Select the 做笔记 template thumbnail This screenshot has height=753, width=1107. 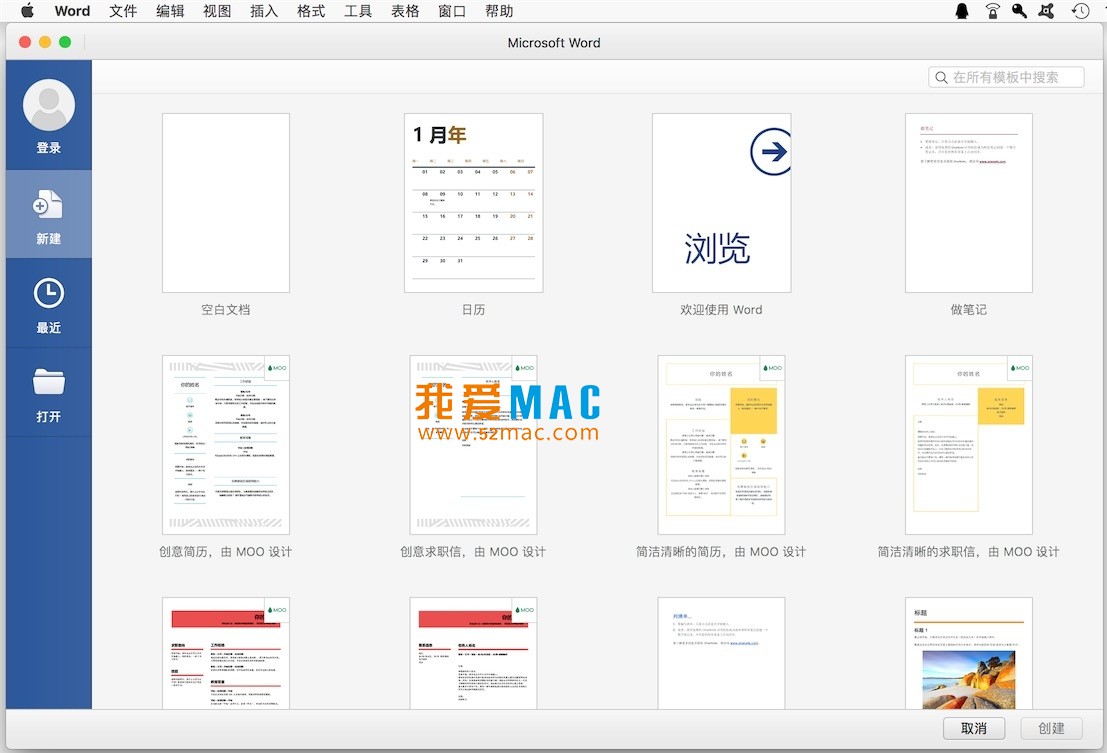pyautogui.click(x=969, y=203)
